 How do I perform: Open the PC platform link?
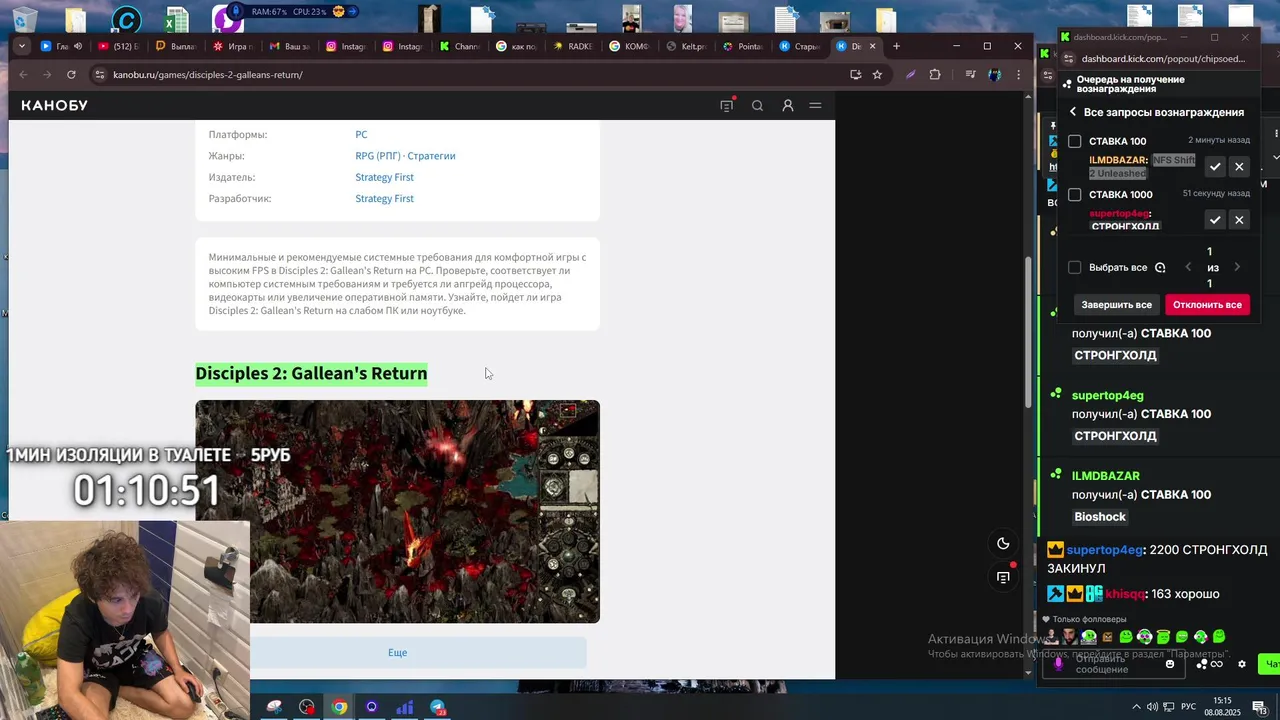point(361,134)
